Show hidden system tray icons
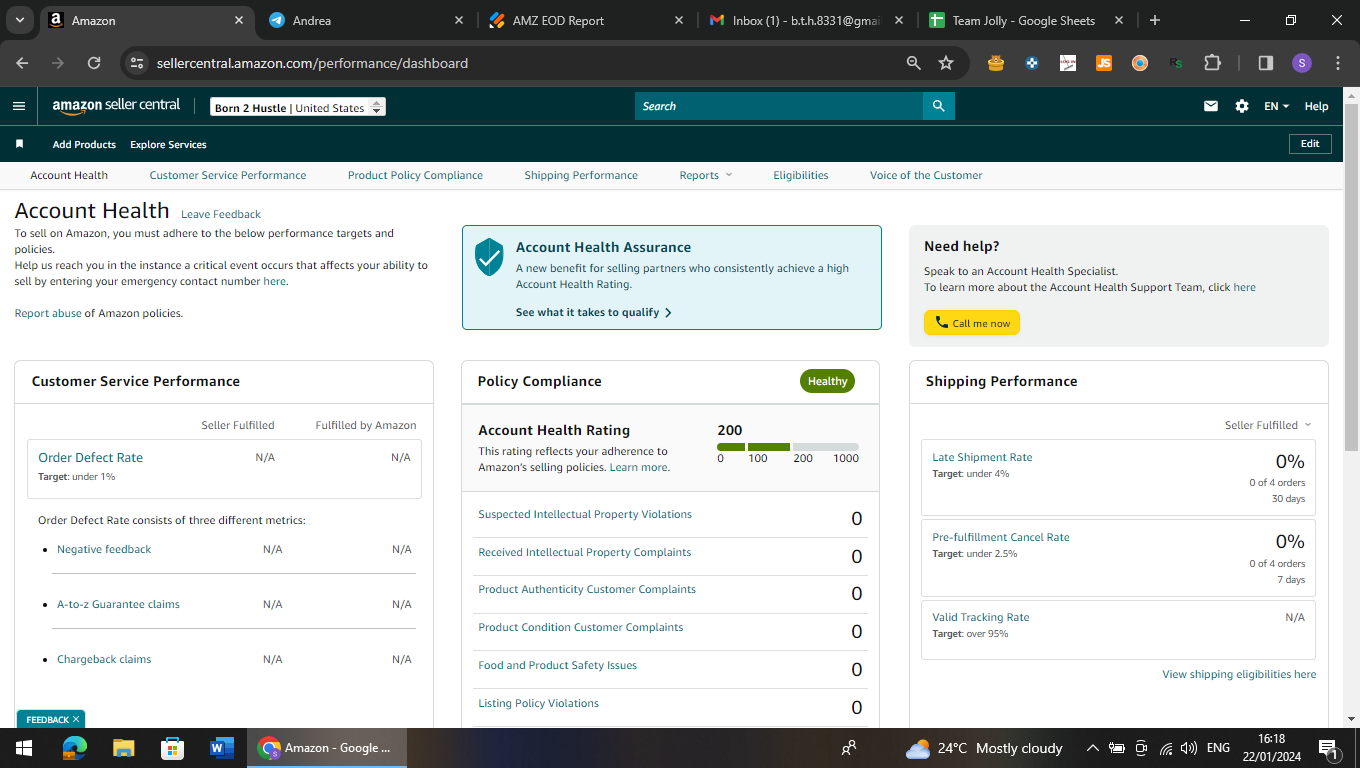This screenshot has height=768, width=1360. point(1093,748)
